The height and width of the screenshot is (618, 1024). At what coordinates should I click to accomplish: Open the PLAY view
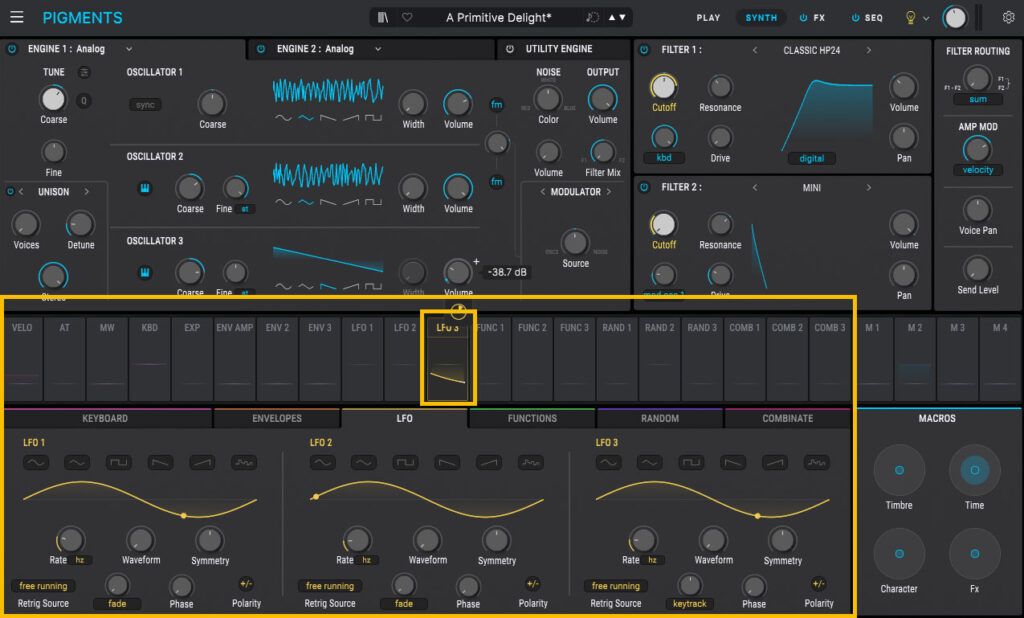pyautogui.click(x=708, y=18)
